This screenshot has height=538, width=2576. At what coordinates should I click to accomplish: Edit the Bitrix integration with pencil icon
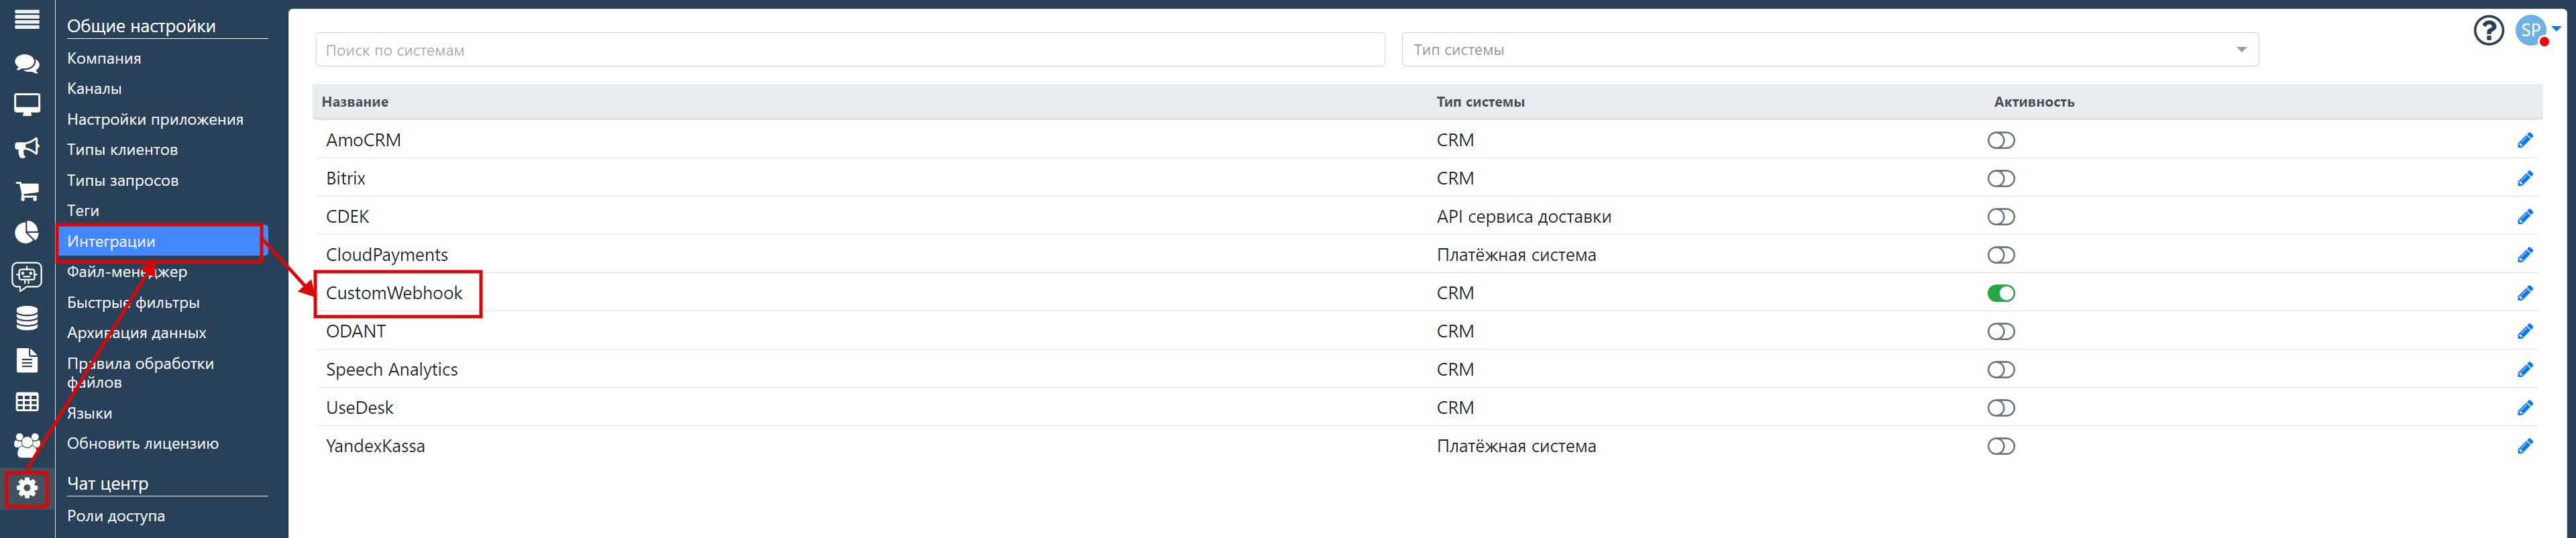click(2525, 178)
